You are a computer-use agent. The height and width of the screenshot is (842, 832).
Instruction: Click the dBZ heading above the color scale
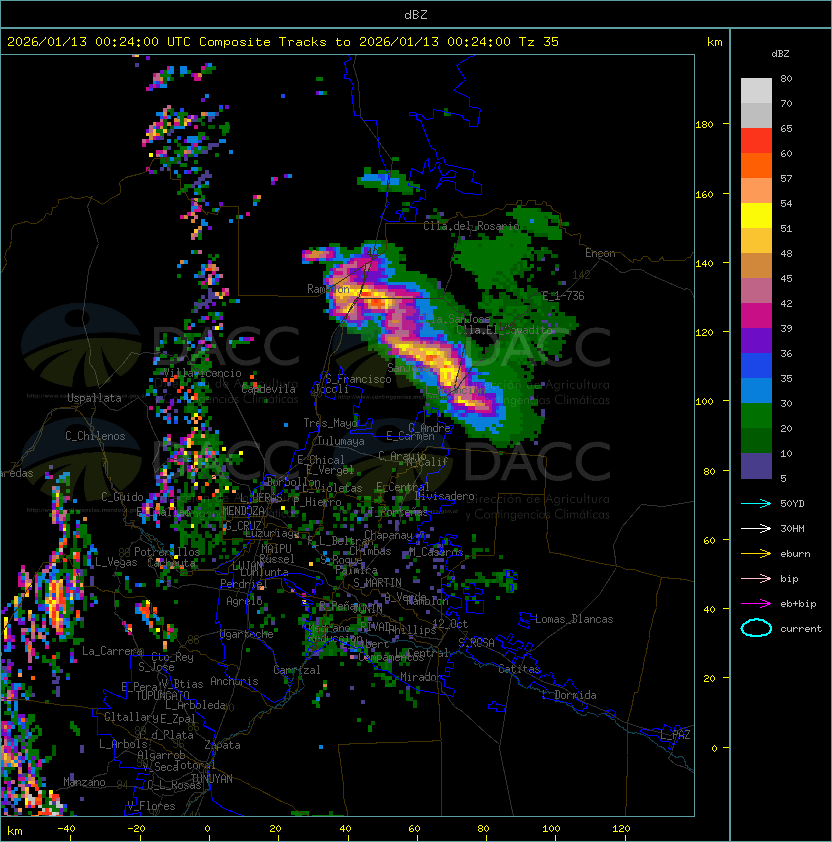coord(780,54)
